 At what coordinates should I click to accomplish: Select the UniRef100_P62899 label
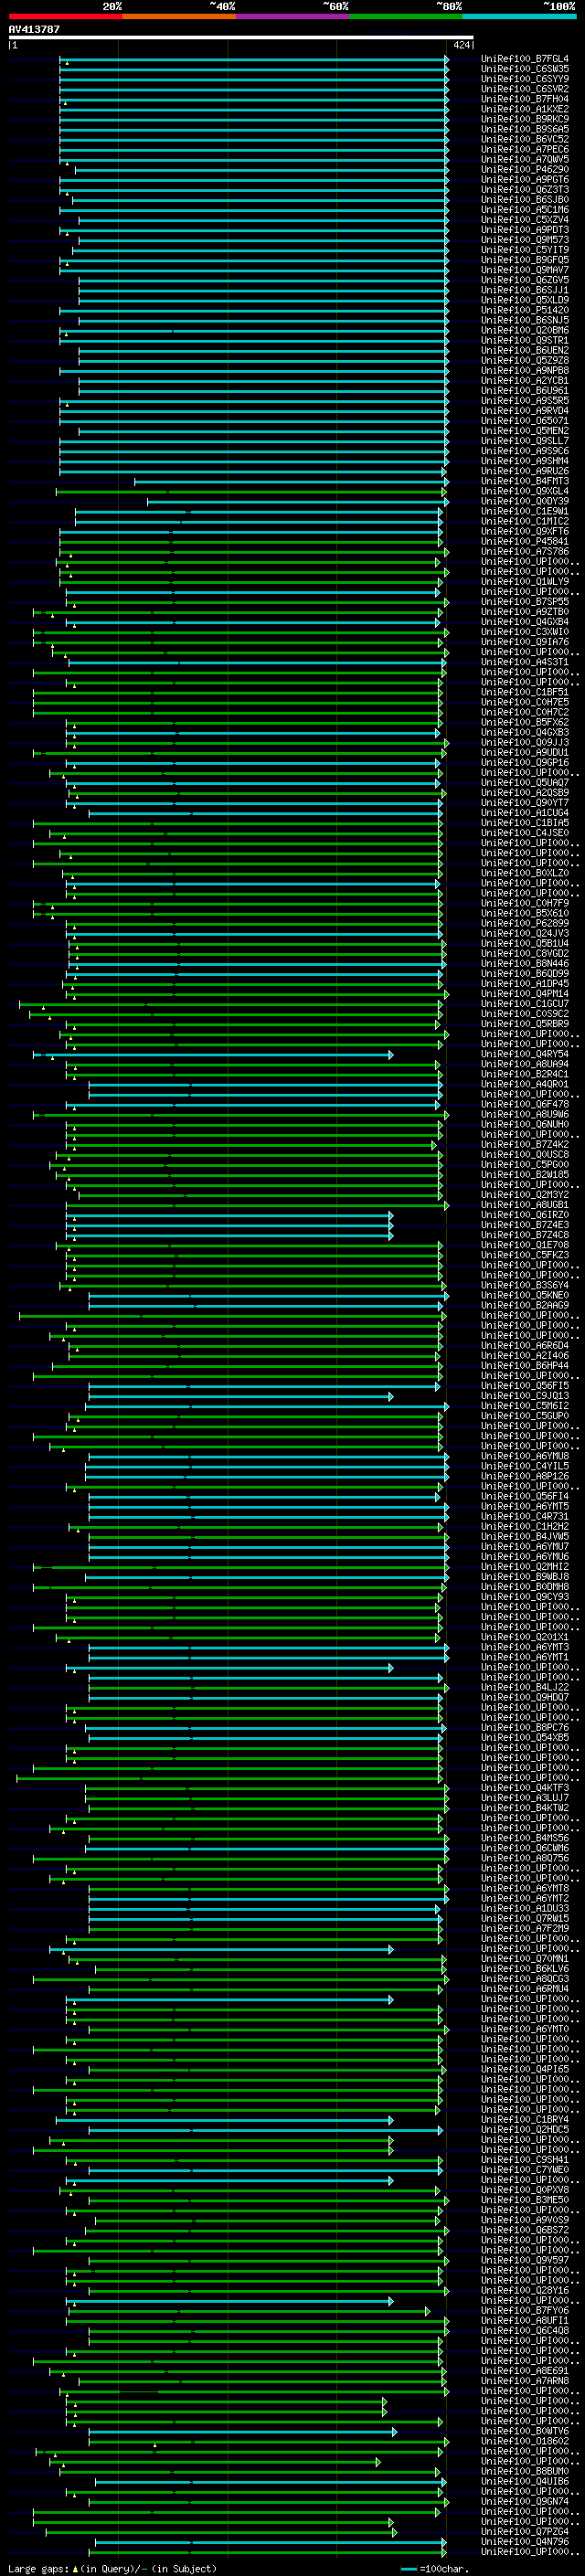(525, 923)
